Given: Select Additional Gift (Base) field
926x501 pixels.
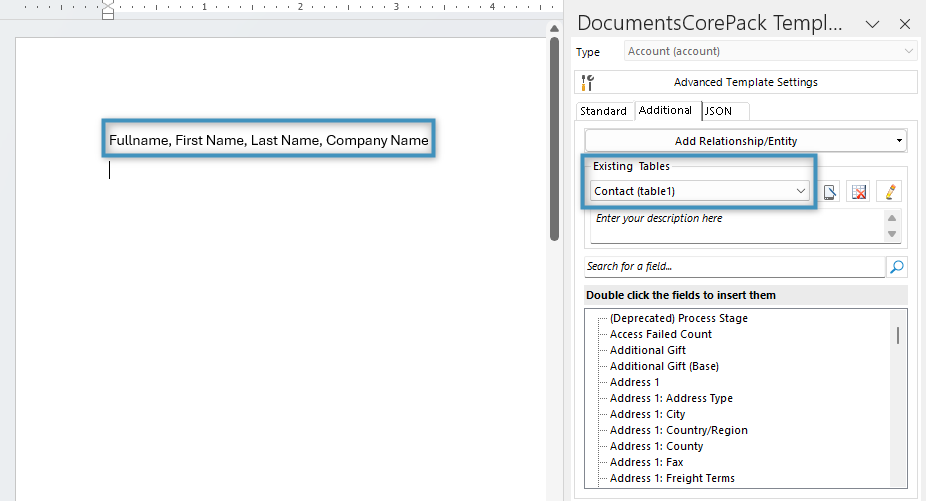Looking at the screenshot, I should click(664, 366).
